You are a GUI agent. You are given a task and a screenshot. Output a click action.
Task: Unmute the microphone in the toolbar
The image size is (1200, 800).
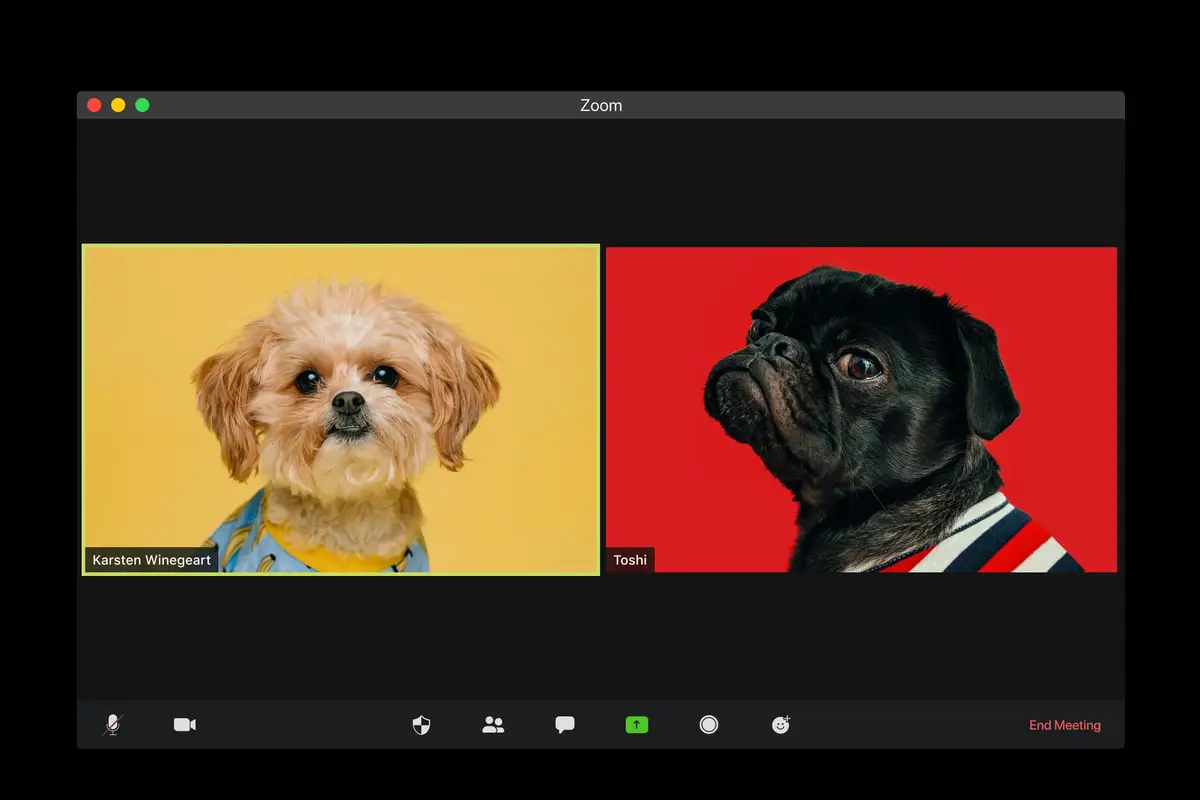[x=113, y=725]
